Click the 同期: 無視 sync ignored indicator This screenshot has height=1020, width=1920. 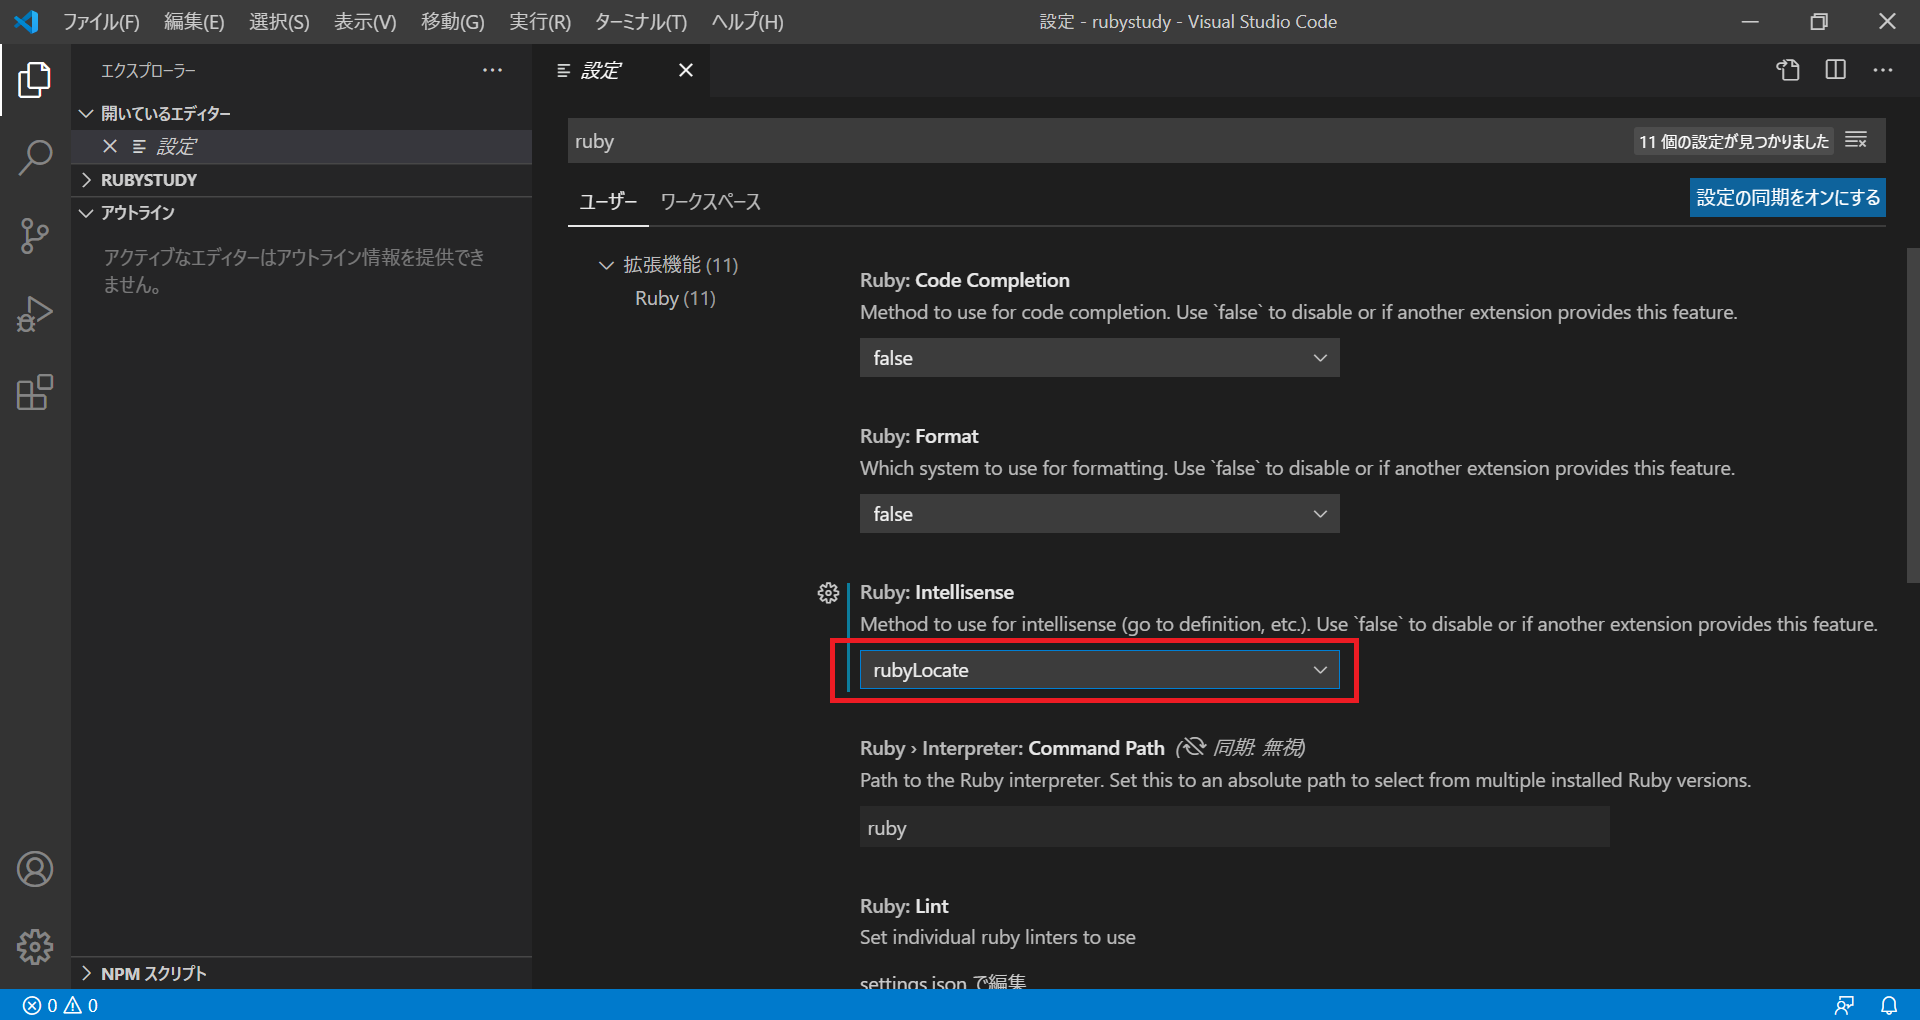pyautogui.click(x=1239, y=748)
